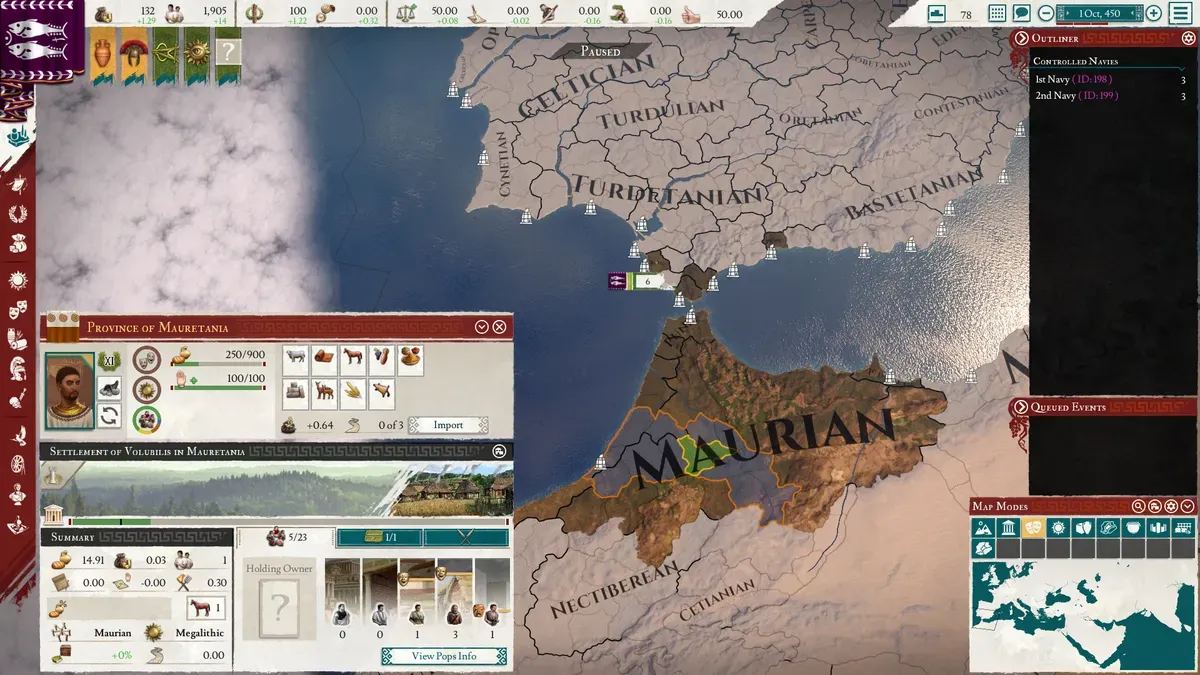Click the loyalty laurel XI badge
This screenshot has width=1200, height=675.
pyautogui.click(x=109, y=361)
